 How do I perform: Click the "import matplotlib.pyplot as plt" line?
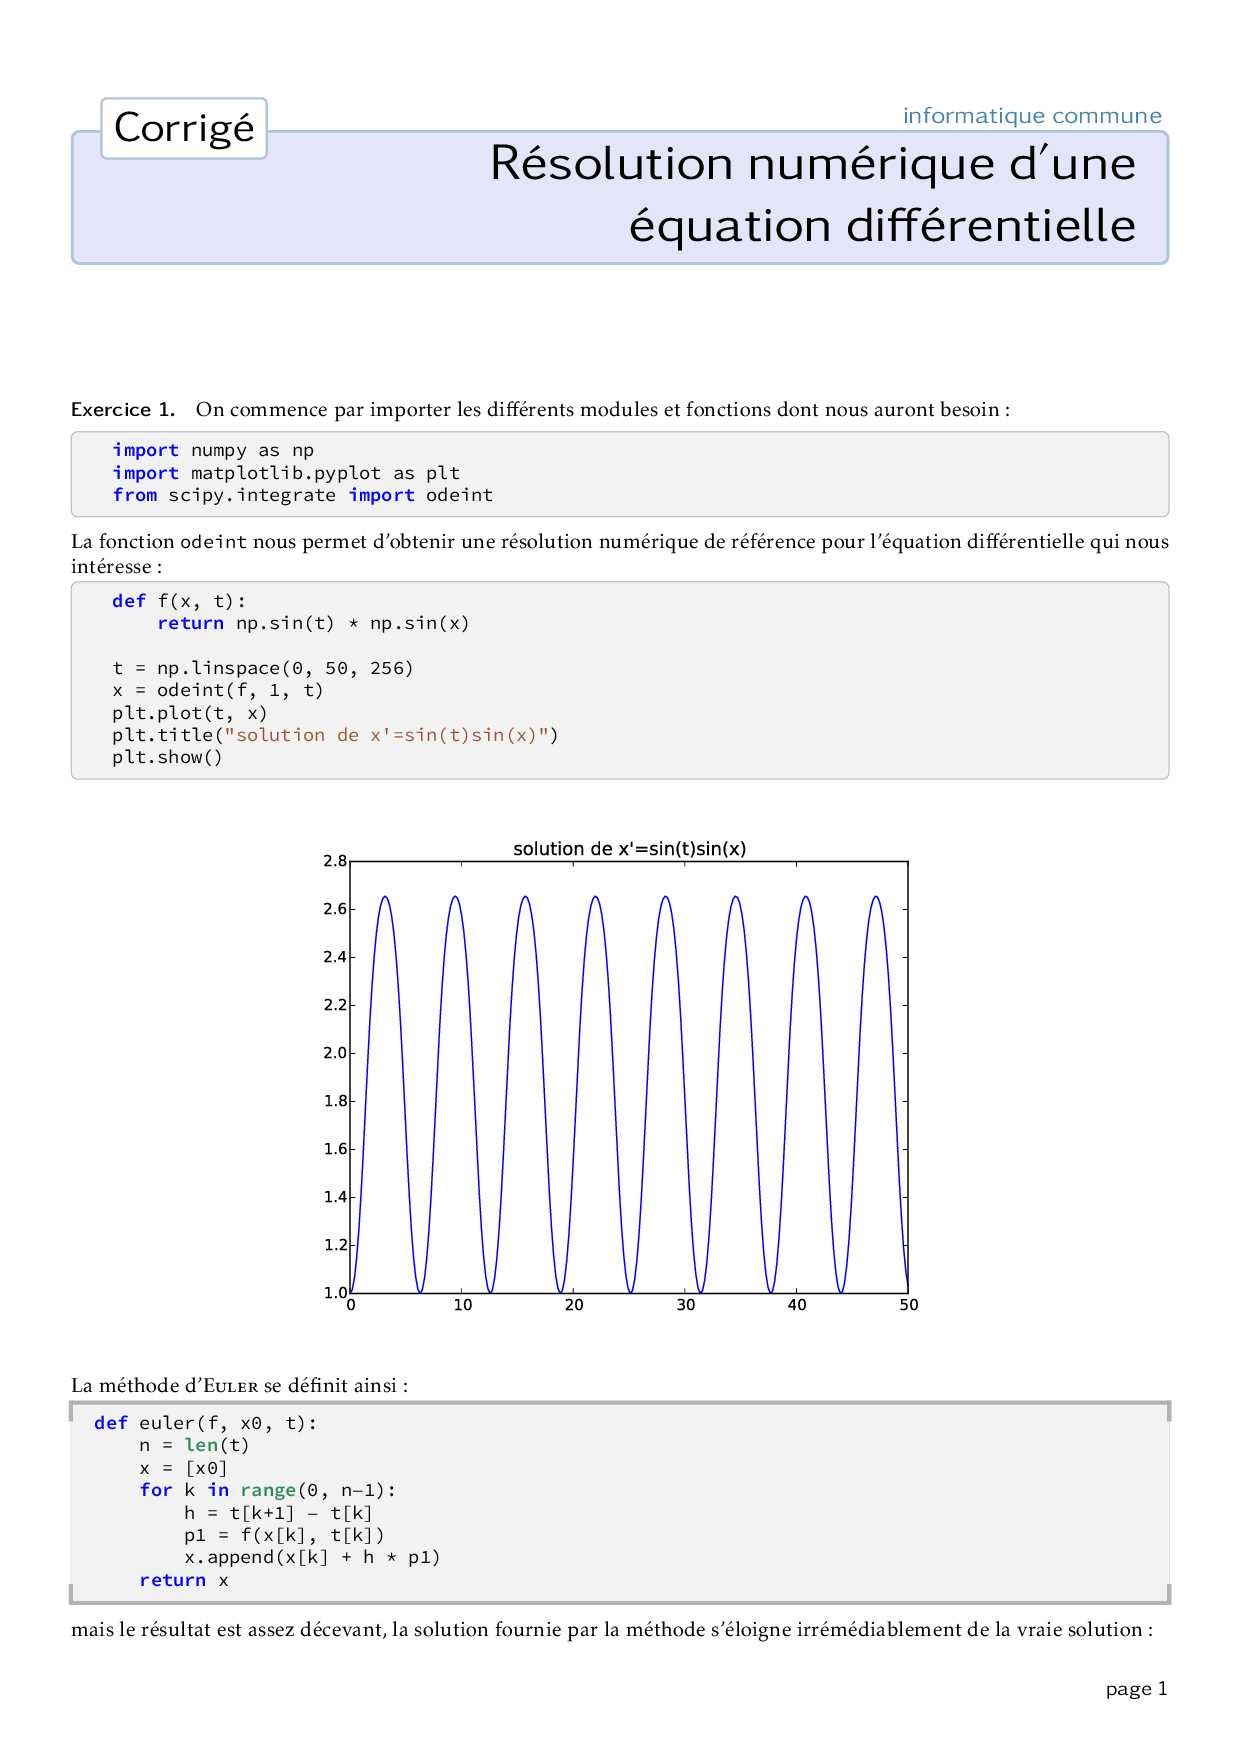[286, 473]
